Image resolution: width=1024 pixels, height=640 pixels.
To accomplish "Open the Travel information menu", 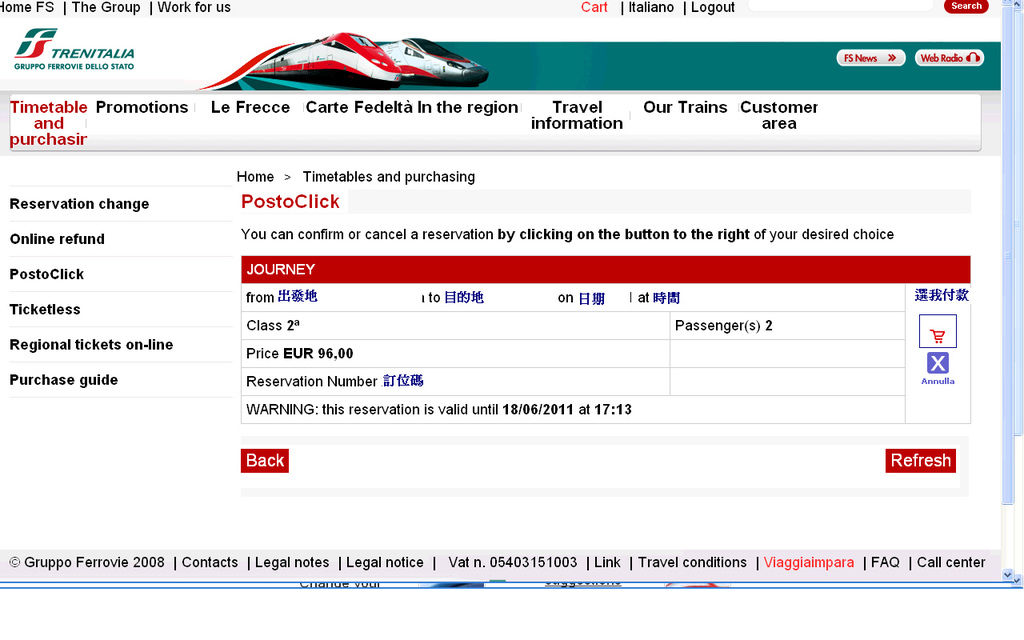I will [577, 115].
